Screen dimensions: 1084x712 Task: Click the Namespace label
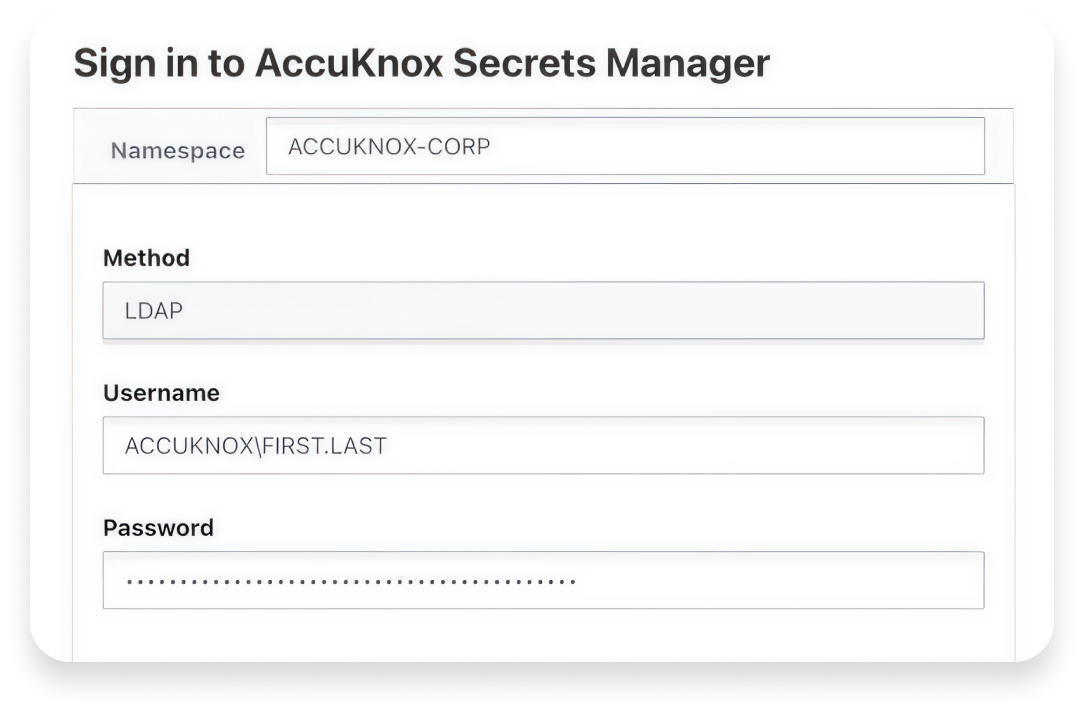(x=178, y=150)
